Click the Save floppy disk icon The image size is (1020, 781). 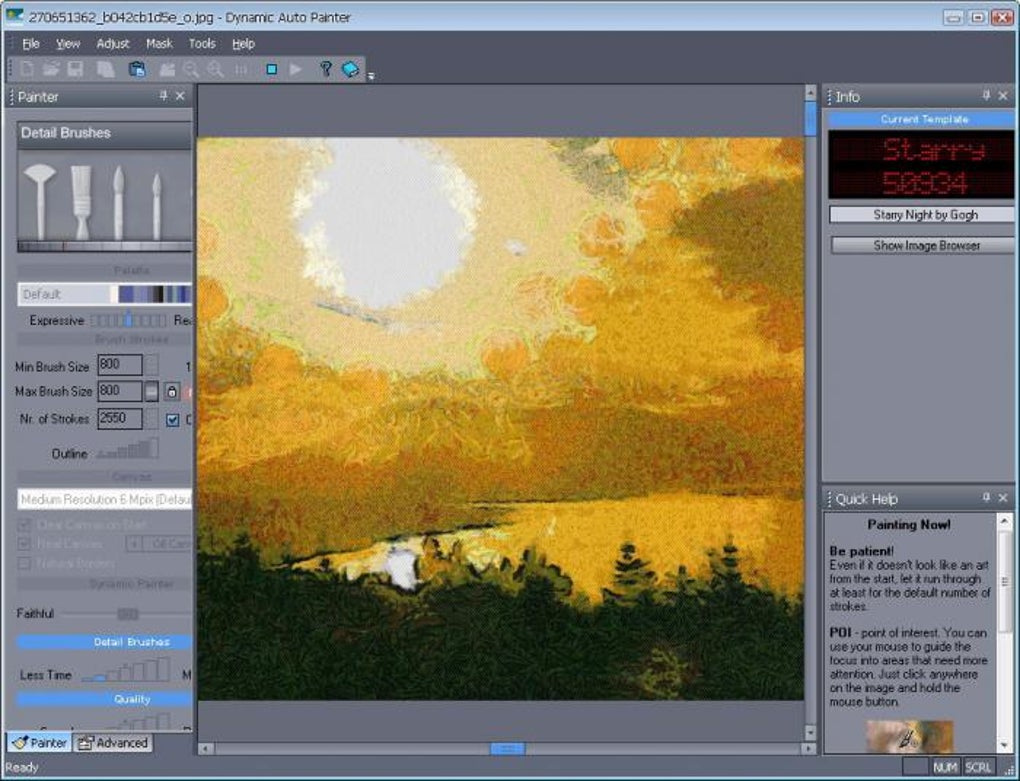(75, 69)
